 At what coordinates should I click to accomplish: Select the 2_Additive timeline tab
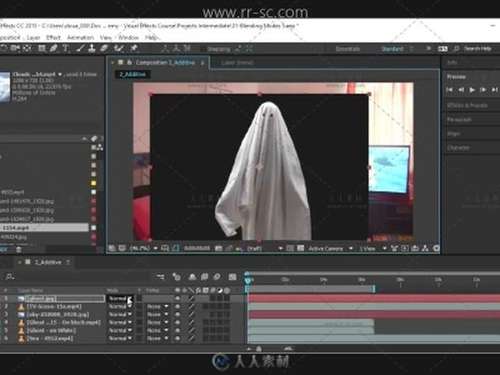[x=48, y=262]
